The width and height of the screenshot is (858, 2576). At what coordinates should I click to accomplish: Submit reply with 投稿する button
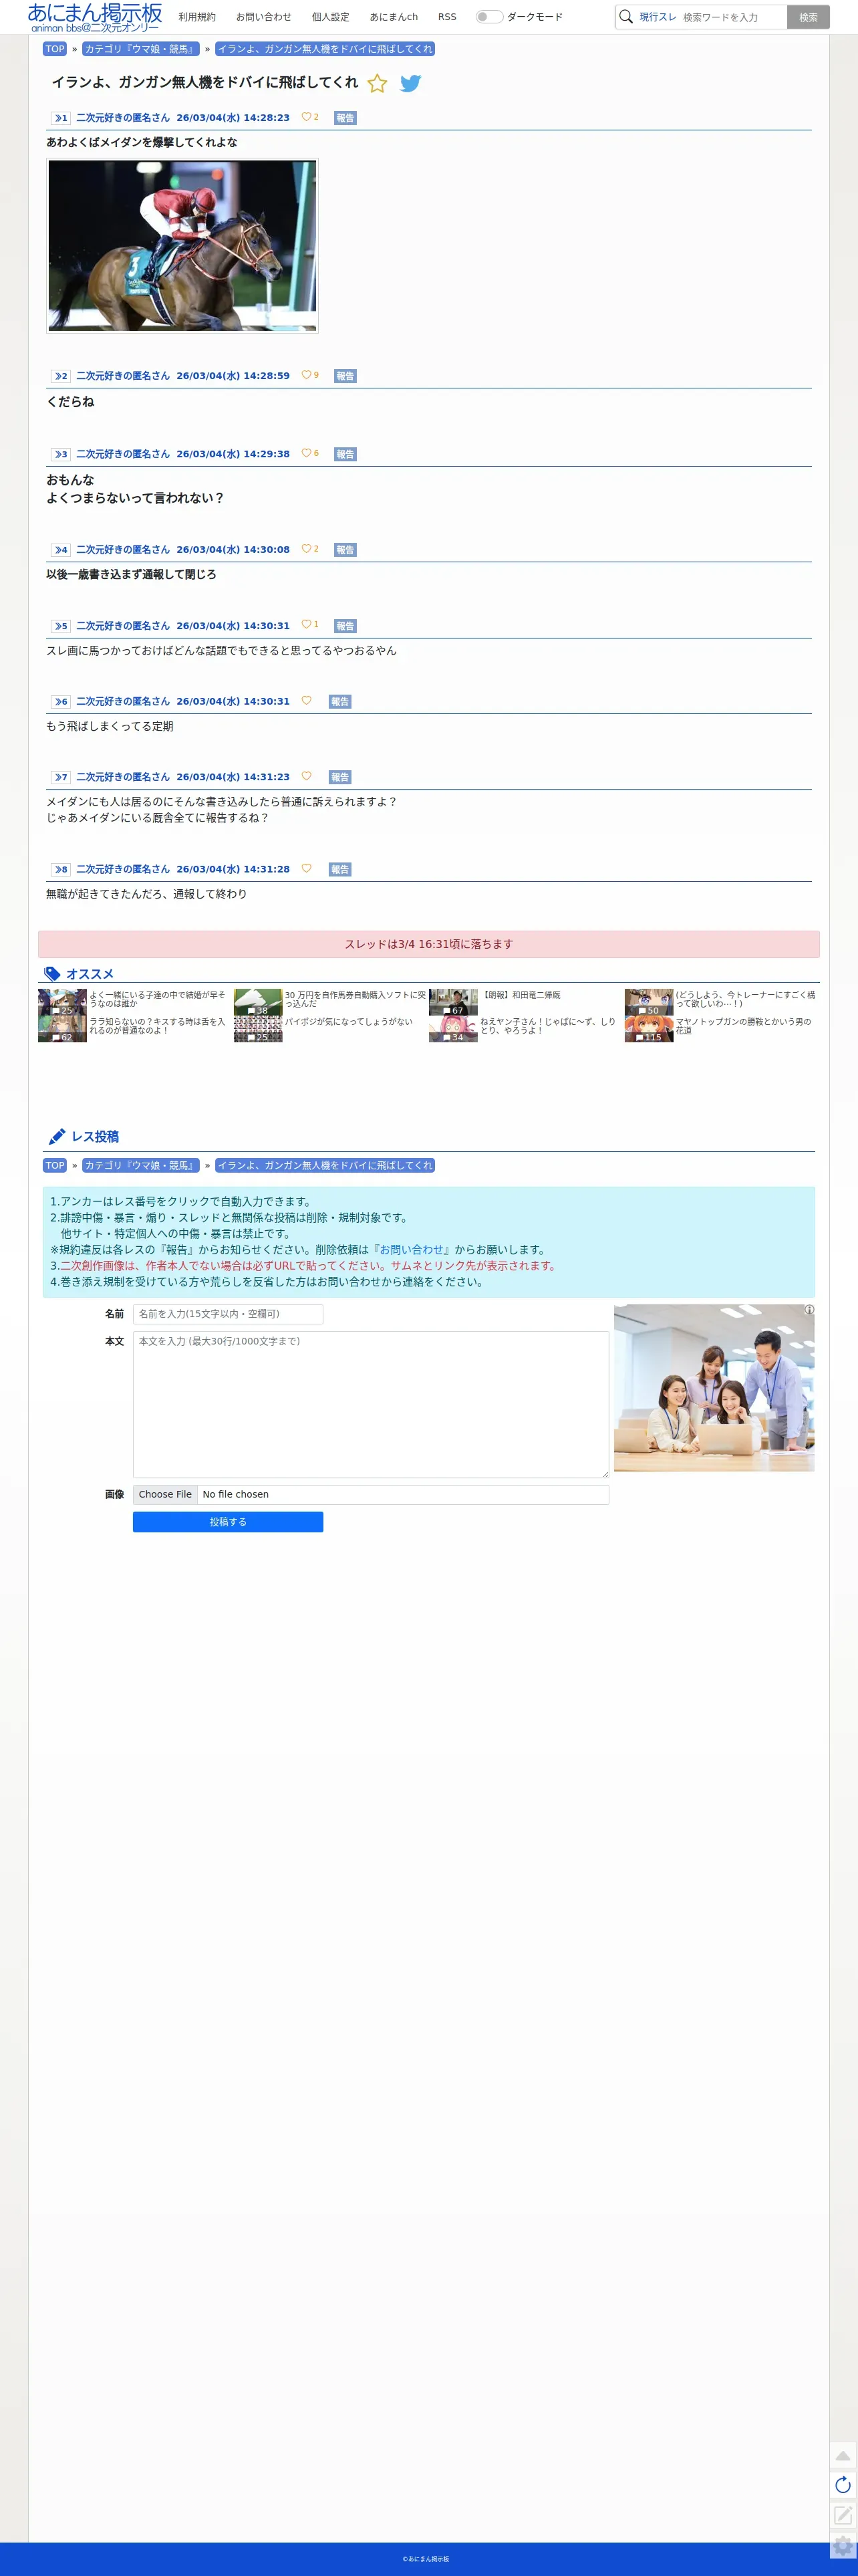228,1521
